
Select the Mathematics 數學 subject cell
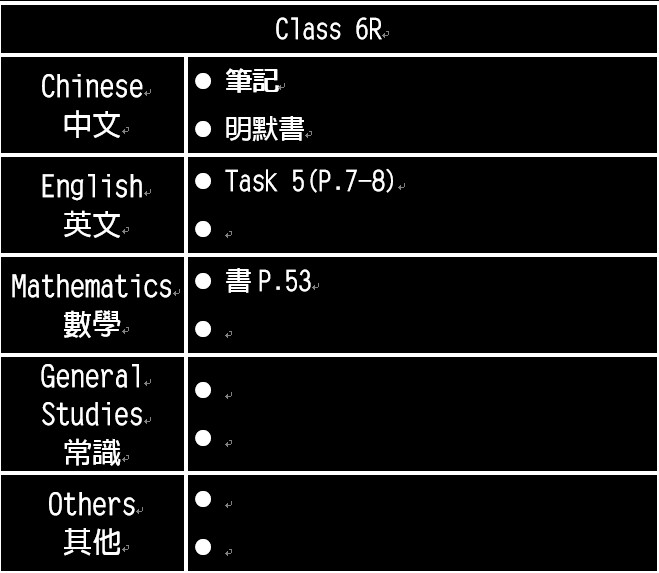pyautogui.click(x=92, y=305)
